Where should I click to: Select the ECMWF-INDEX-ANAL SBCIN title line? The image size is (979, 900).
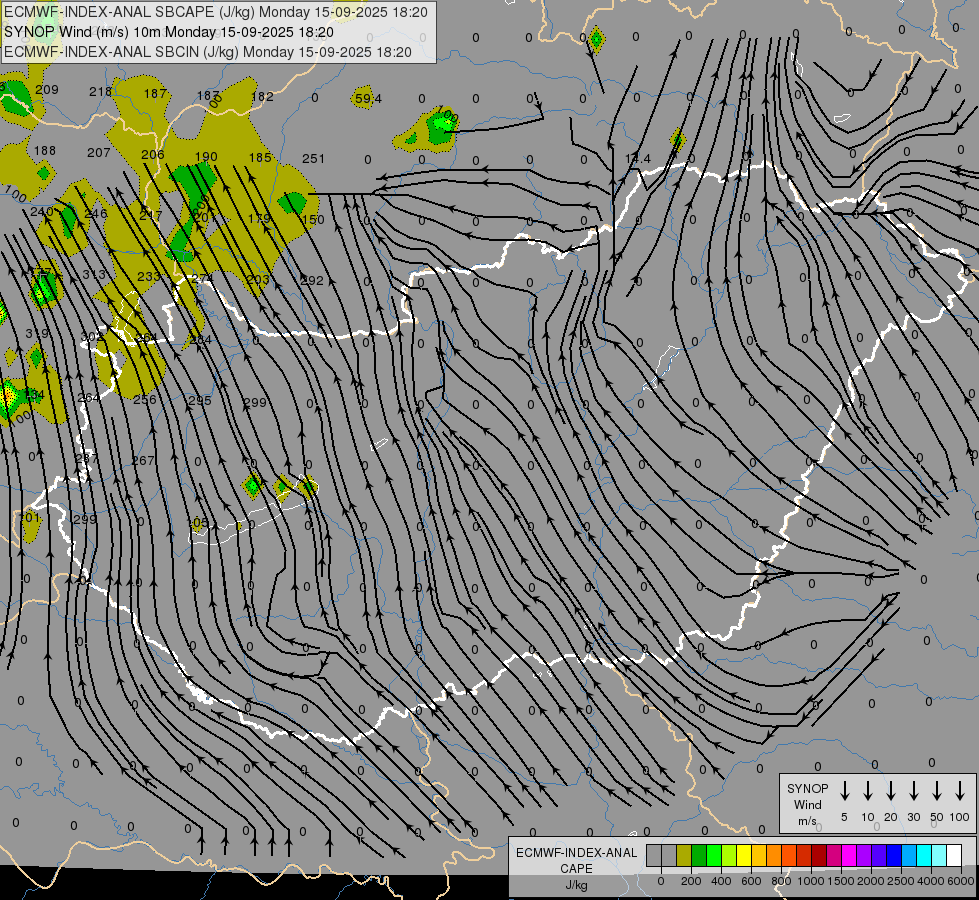(x=208, y=51)
